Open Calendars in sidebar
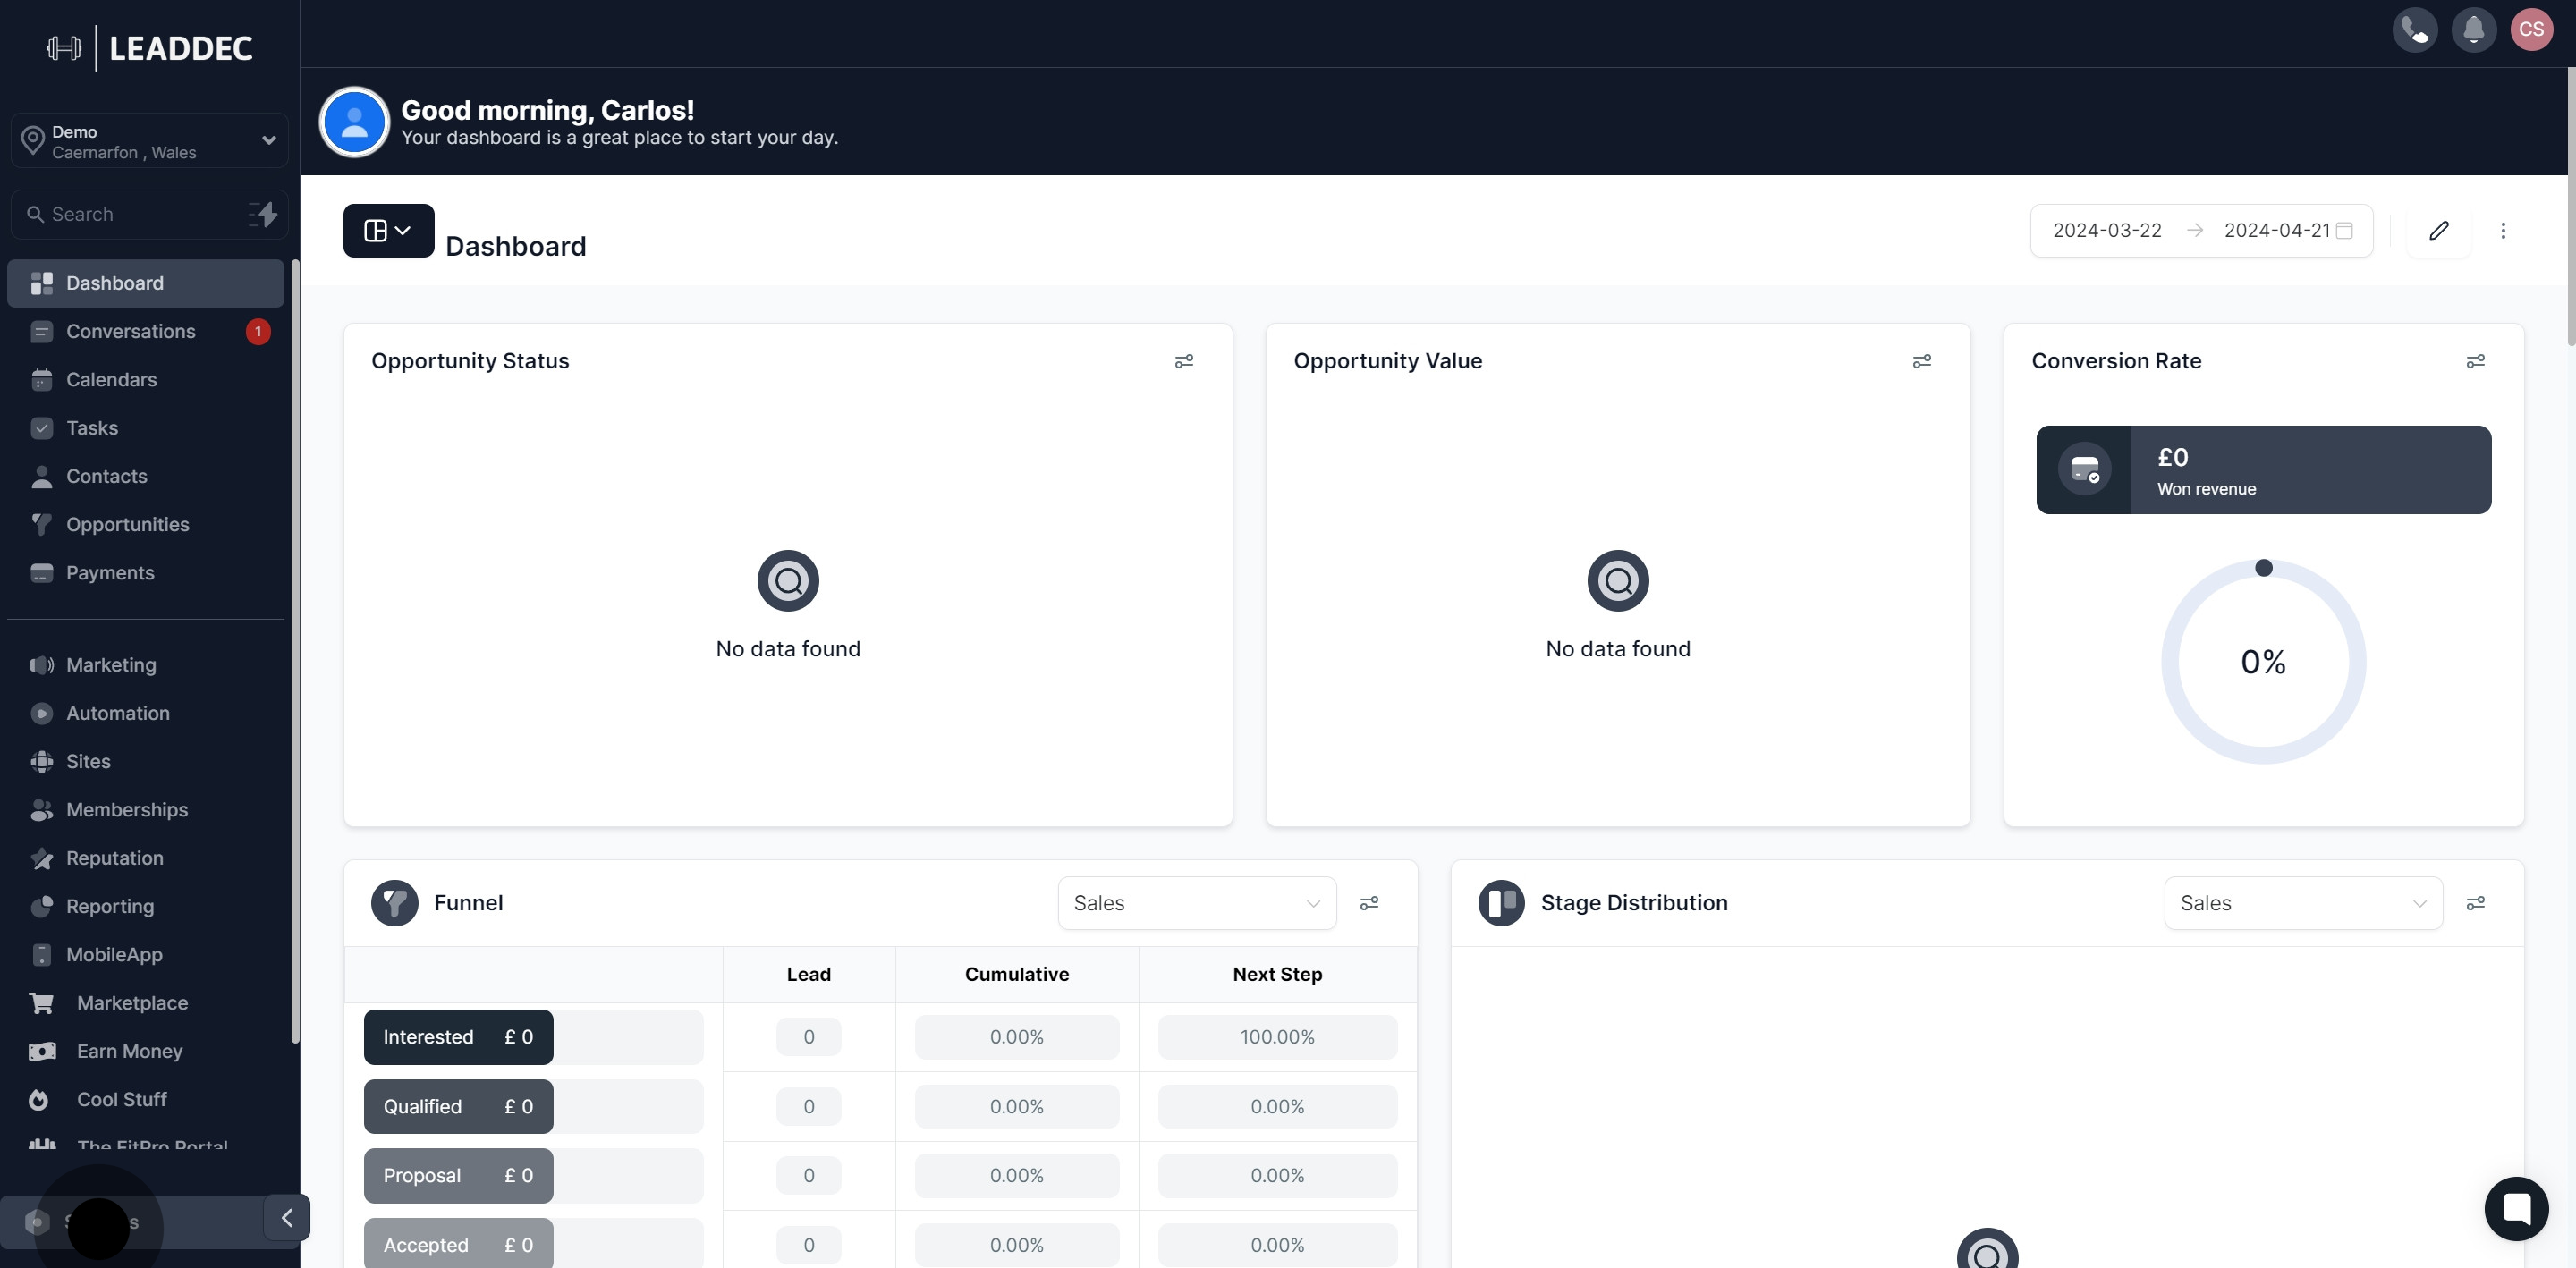The height and width of the screenshot is (1268, 2576). point(146,379)
